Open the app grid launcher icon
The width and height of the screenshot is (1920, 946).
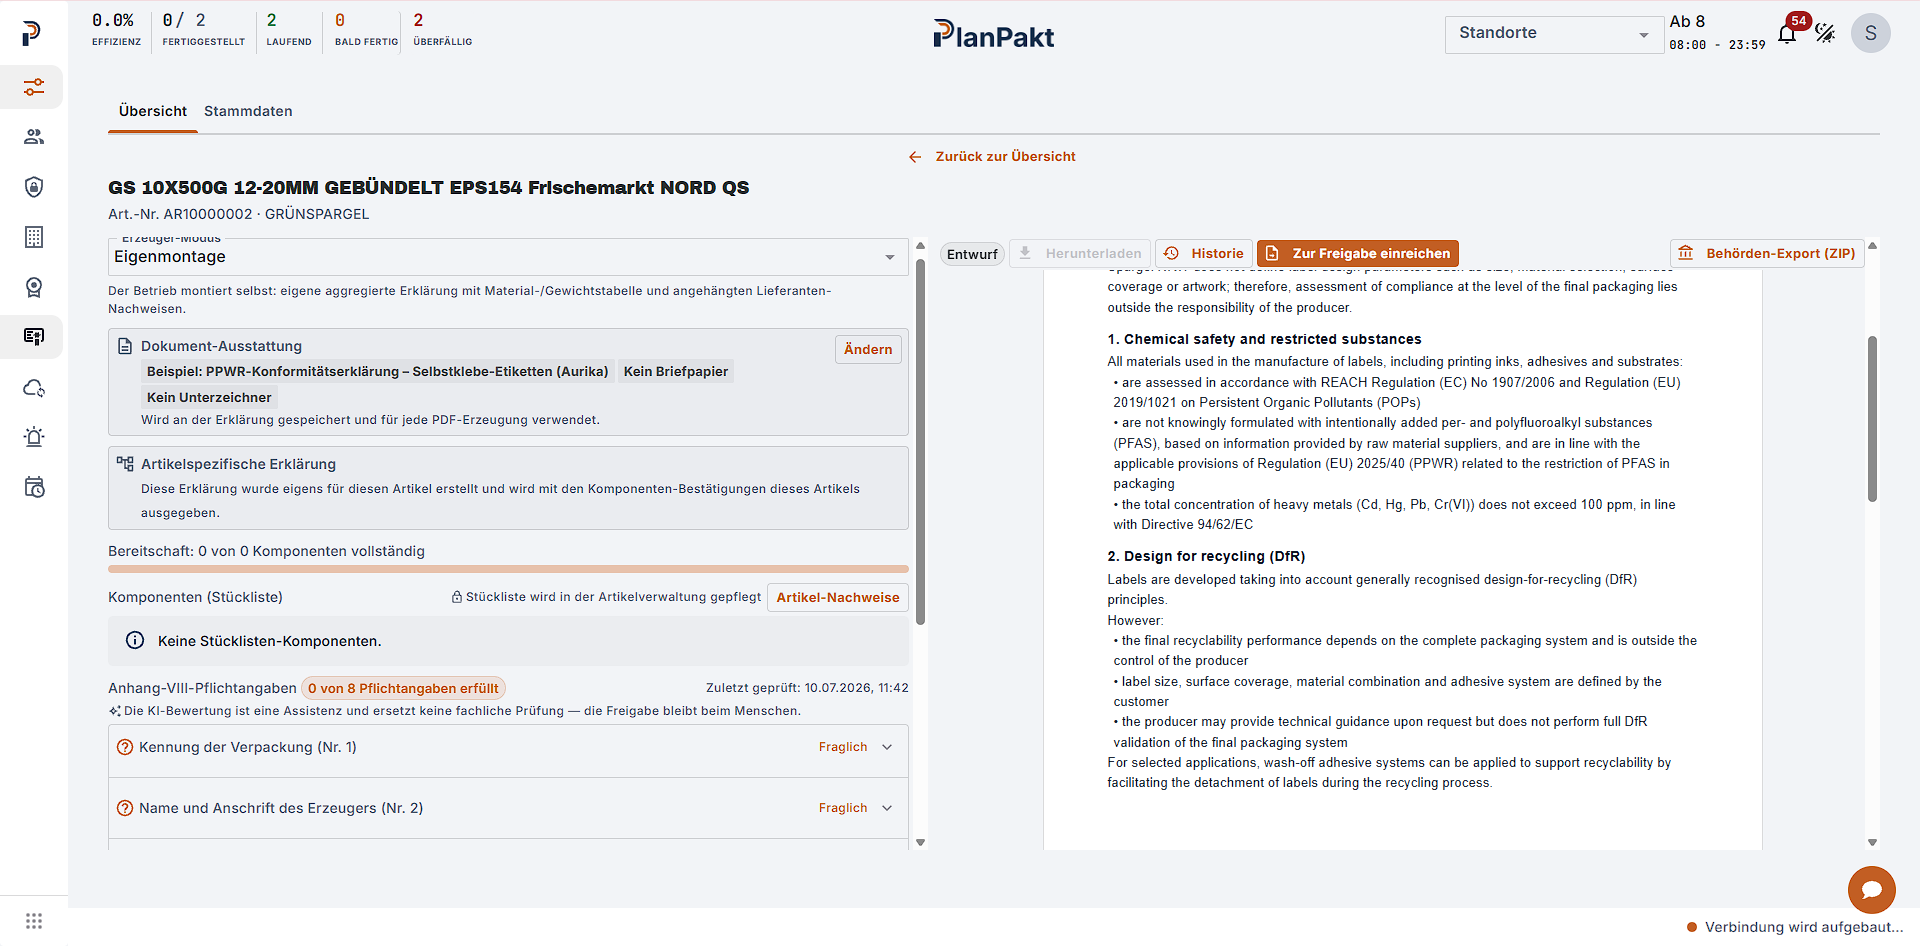[34, 921]
